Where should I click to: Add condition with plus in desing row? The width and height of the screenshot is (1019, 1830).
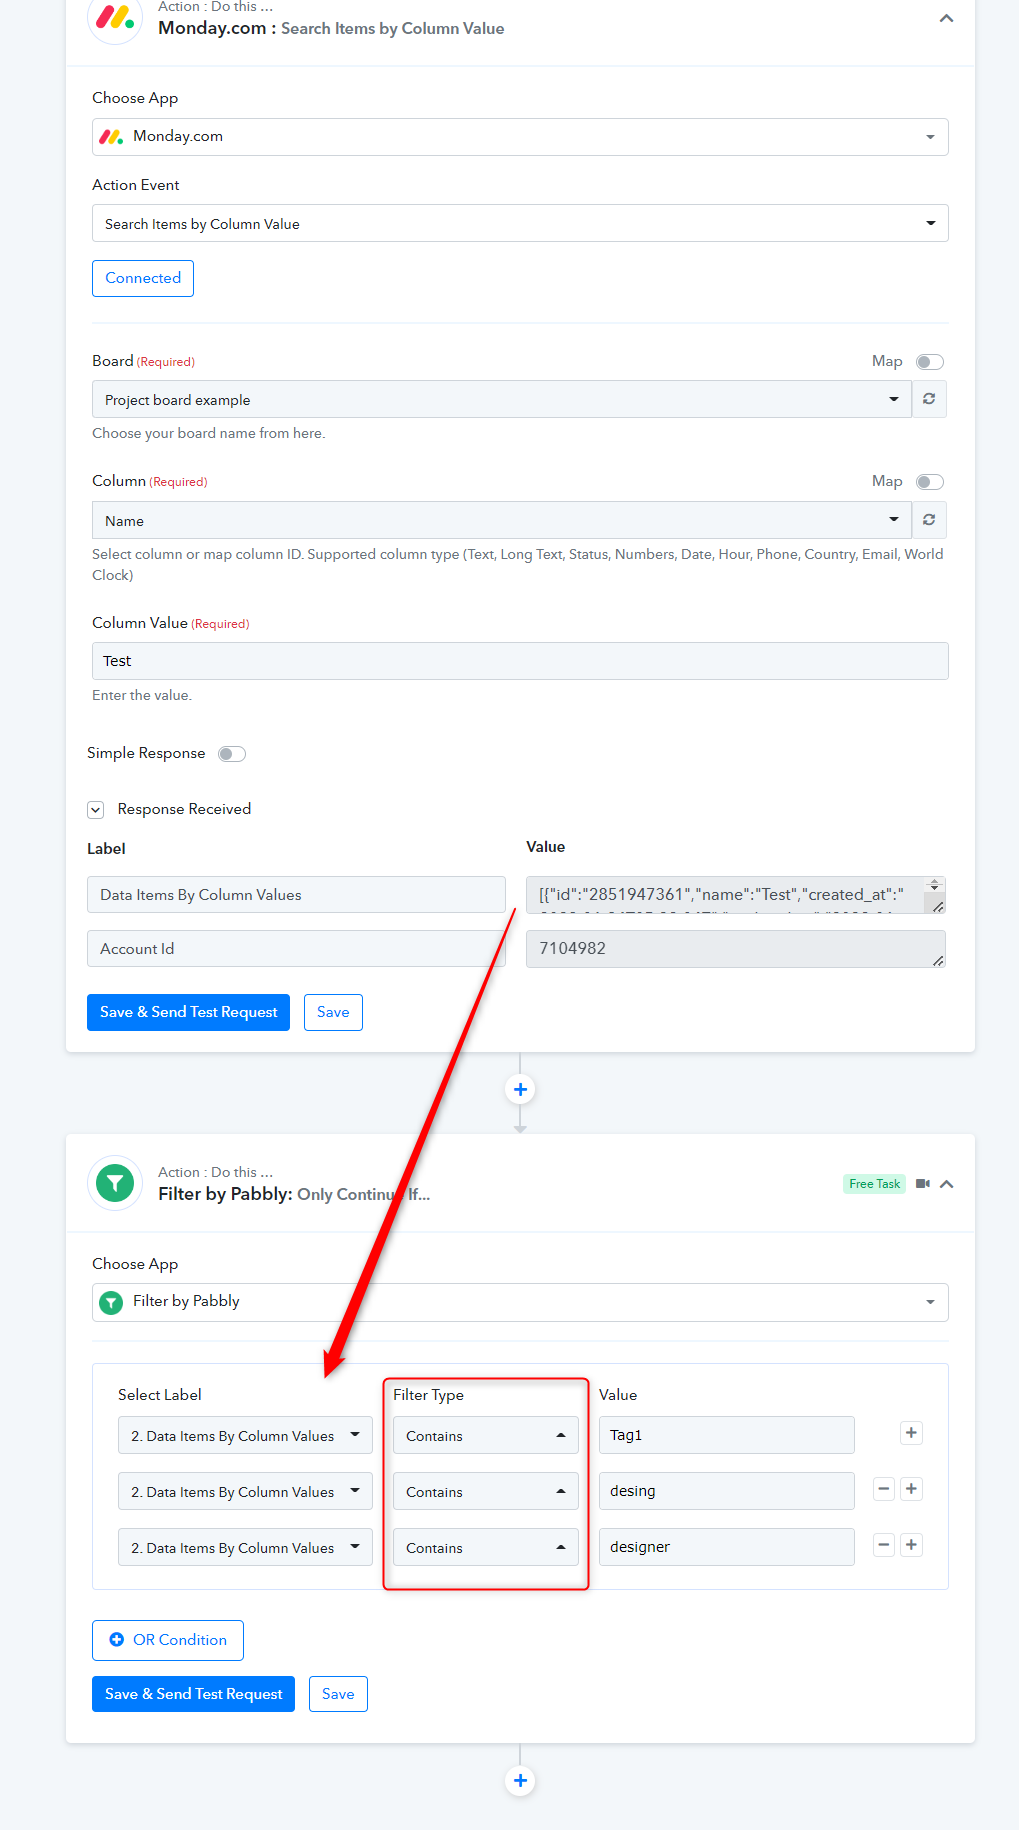tap(911, 1489)
